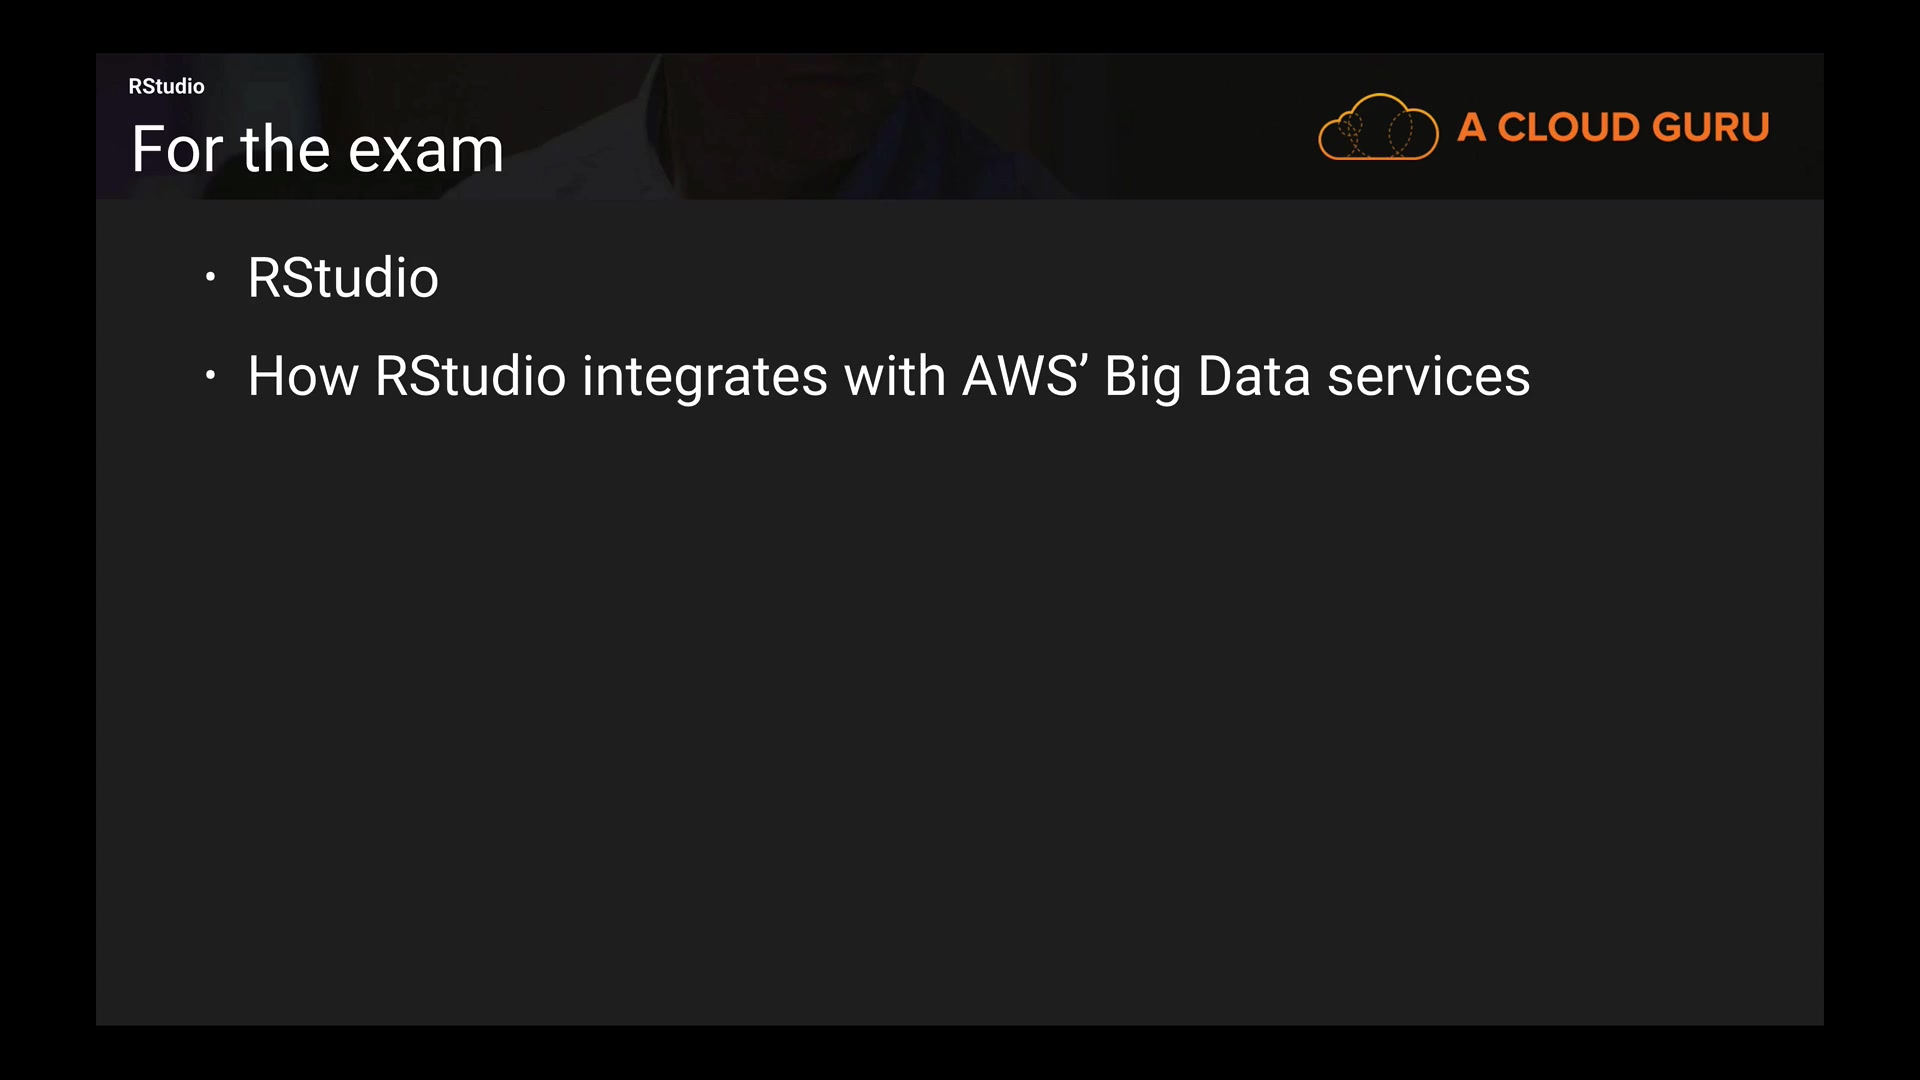Click the orange cloud logo icon
This screenshot has height=1080, width=1920.
[x=1378, y=127]
